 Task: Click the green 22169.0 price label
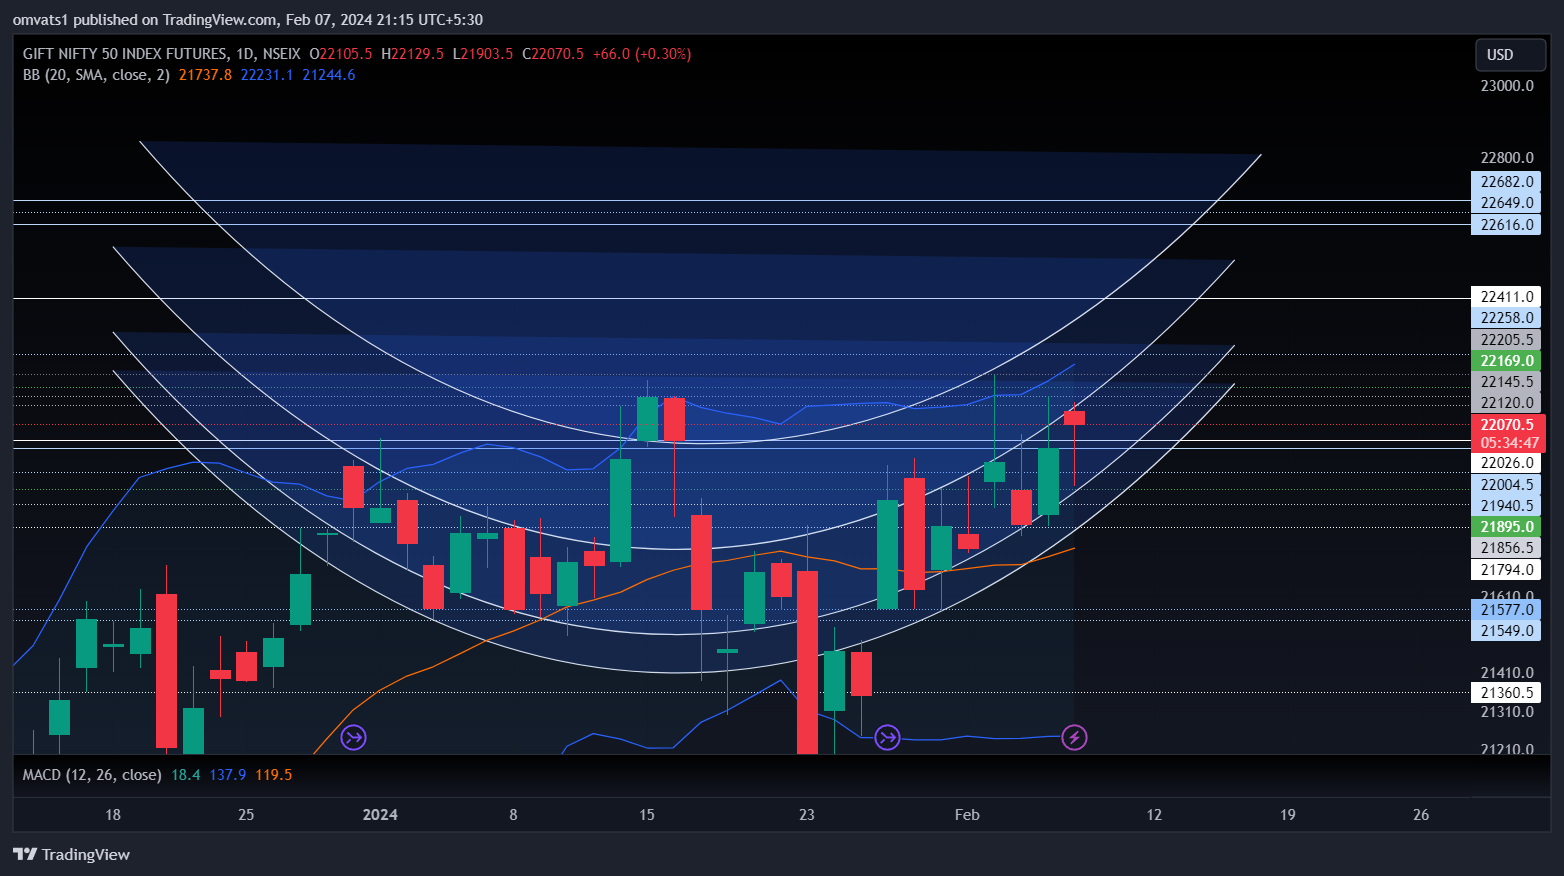click(x=1506, y=361)
